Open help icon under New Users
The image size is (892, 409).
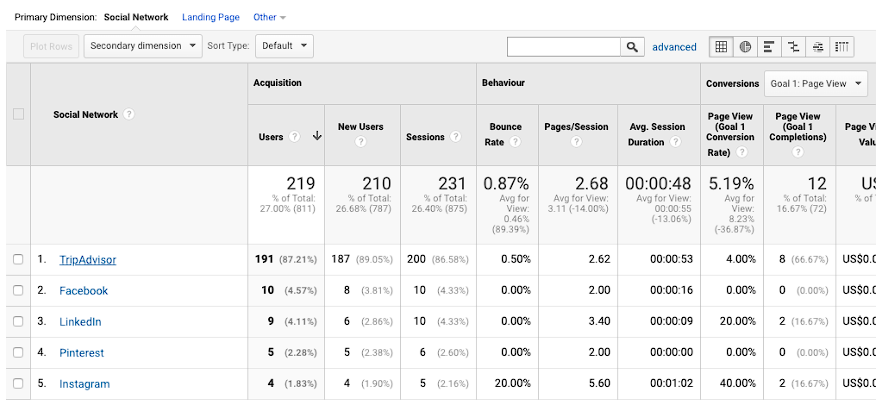pyautogui.click(x=361, y=142)
